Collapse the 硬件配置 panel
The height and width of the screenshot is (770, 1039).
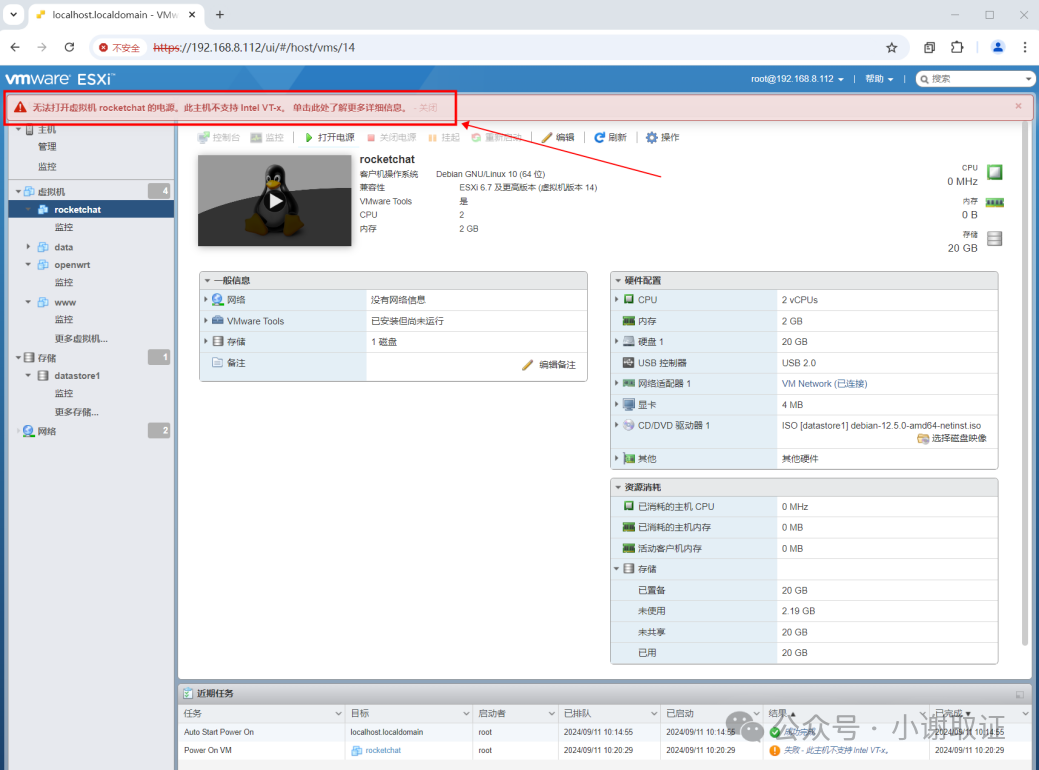click(x=618, y=280)
